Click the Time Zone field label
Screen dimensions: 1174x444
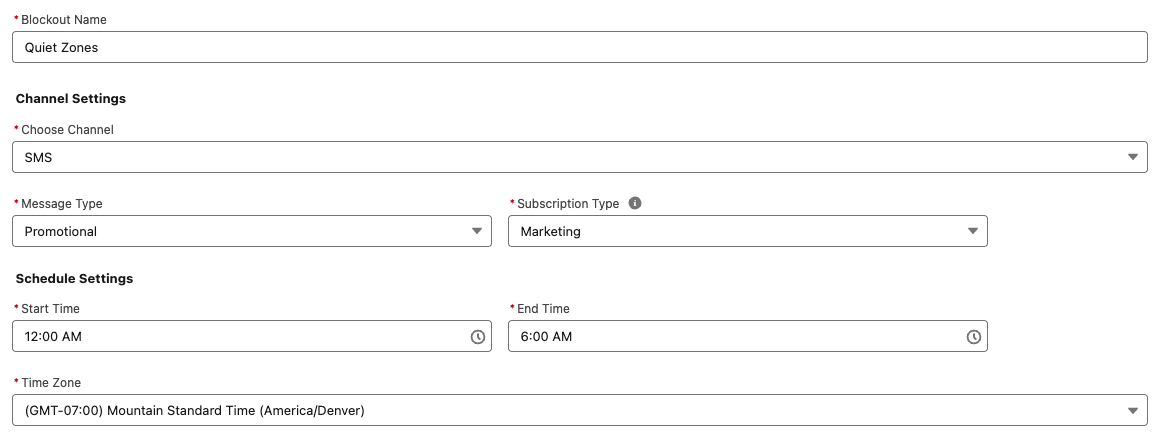51,383
